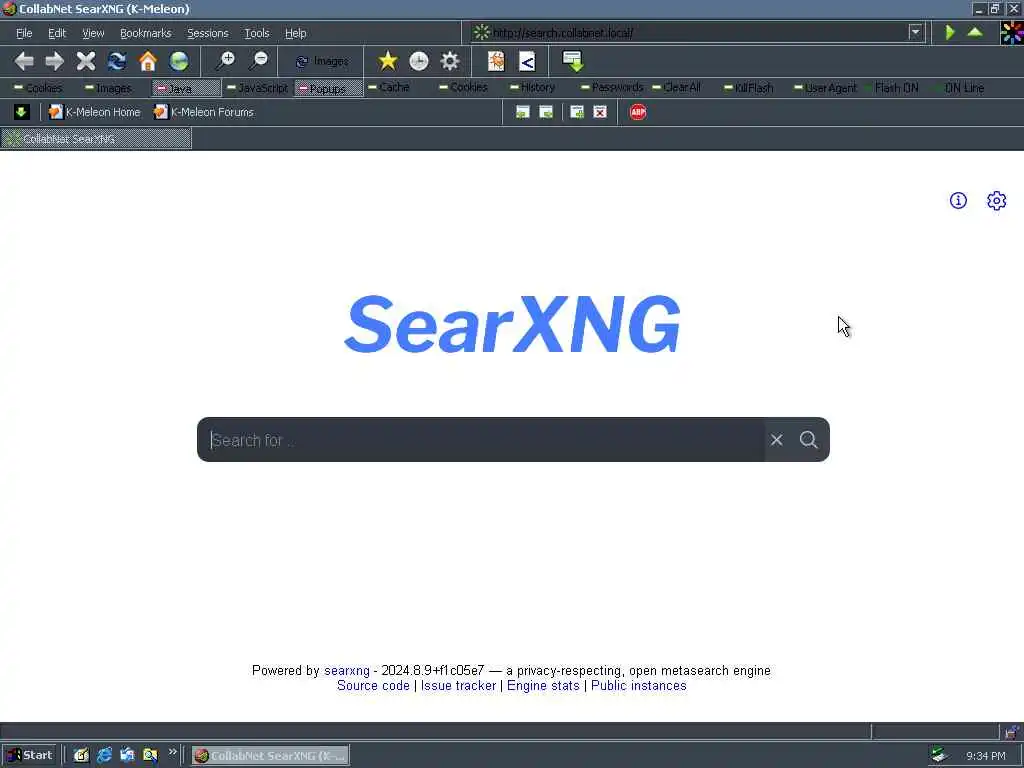This screenshot has height=768, width=1024.
Task: Open the View menu
Action: [x=93, y=33]
